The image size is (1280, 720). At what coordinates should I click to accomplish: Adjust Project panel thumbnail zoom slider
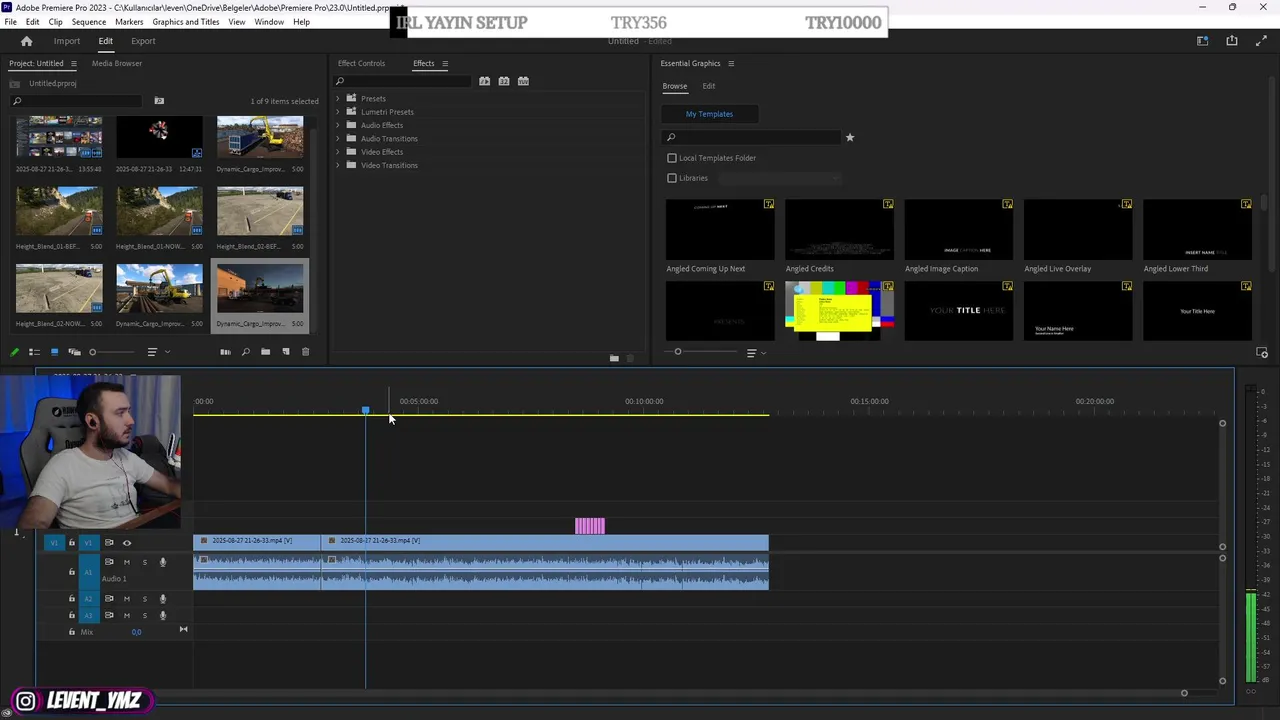tap(92, 352)
